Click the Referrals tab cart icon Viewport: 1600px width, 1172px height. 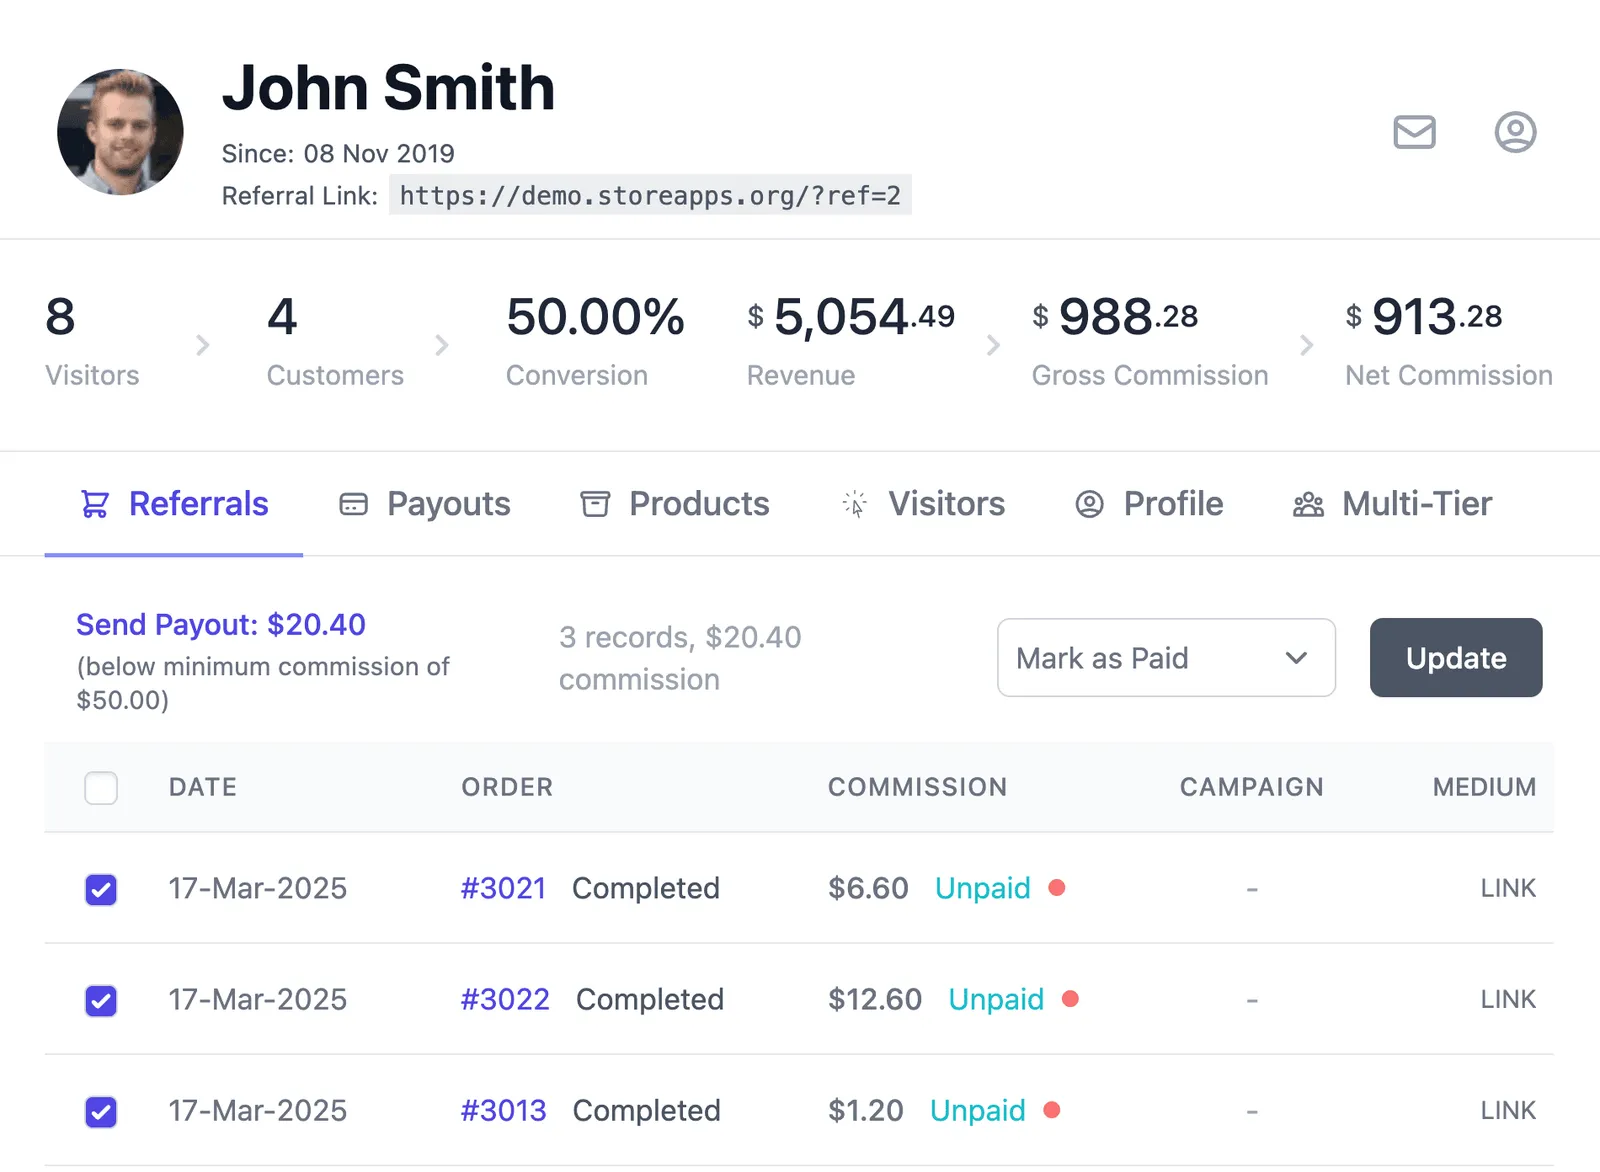pos(95,504)
